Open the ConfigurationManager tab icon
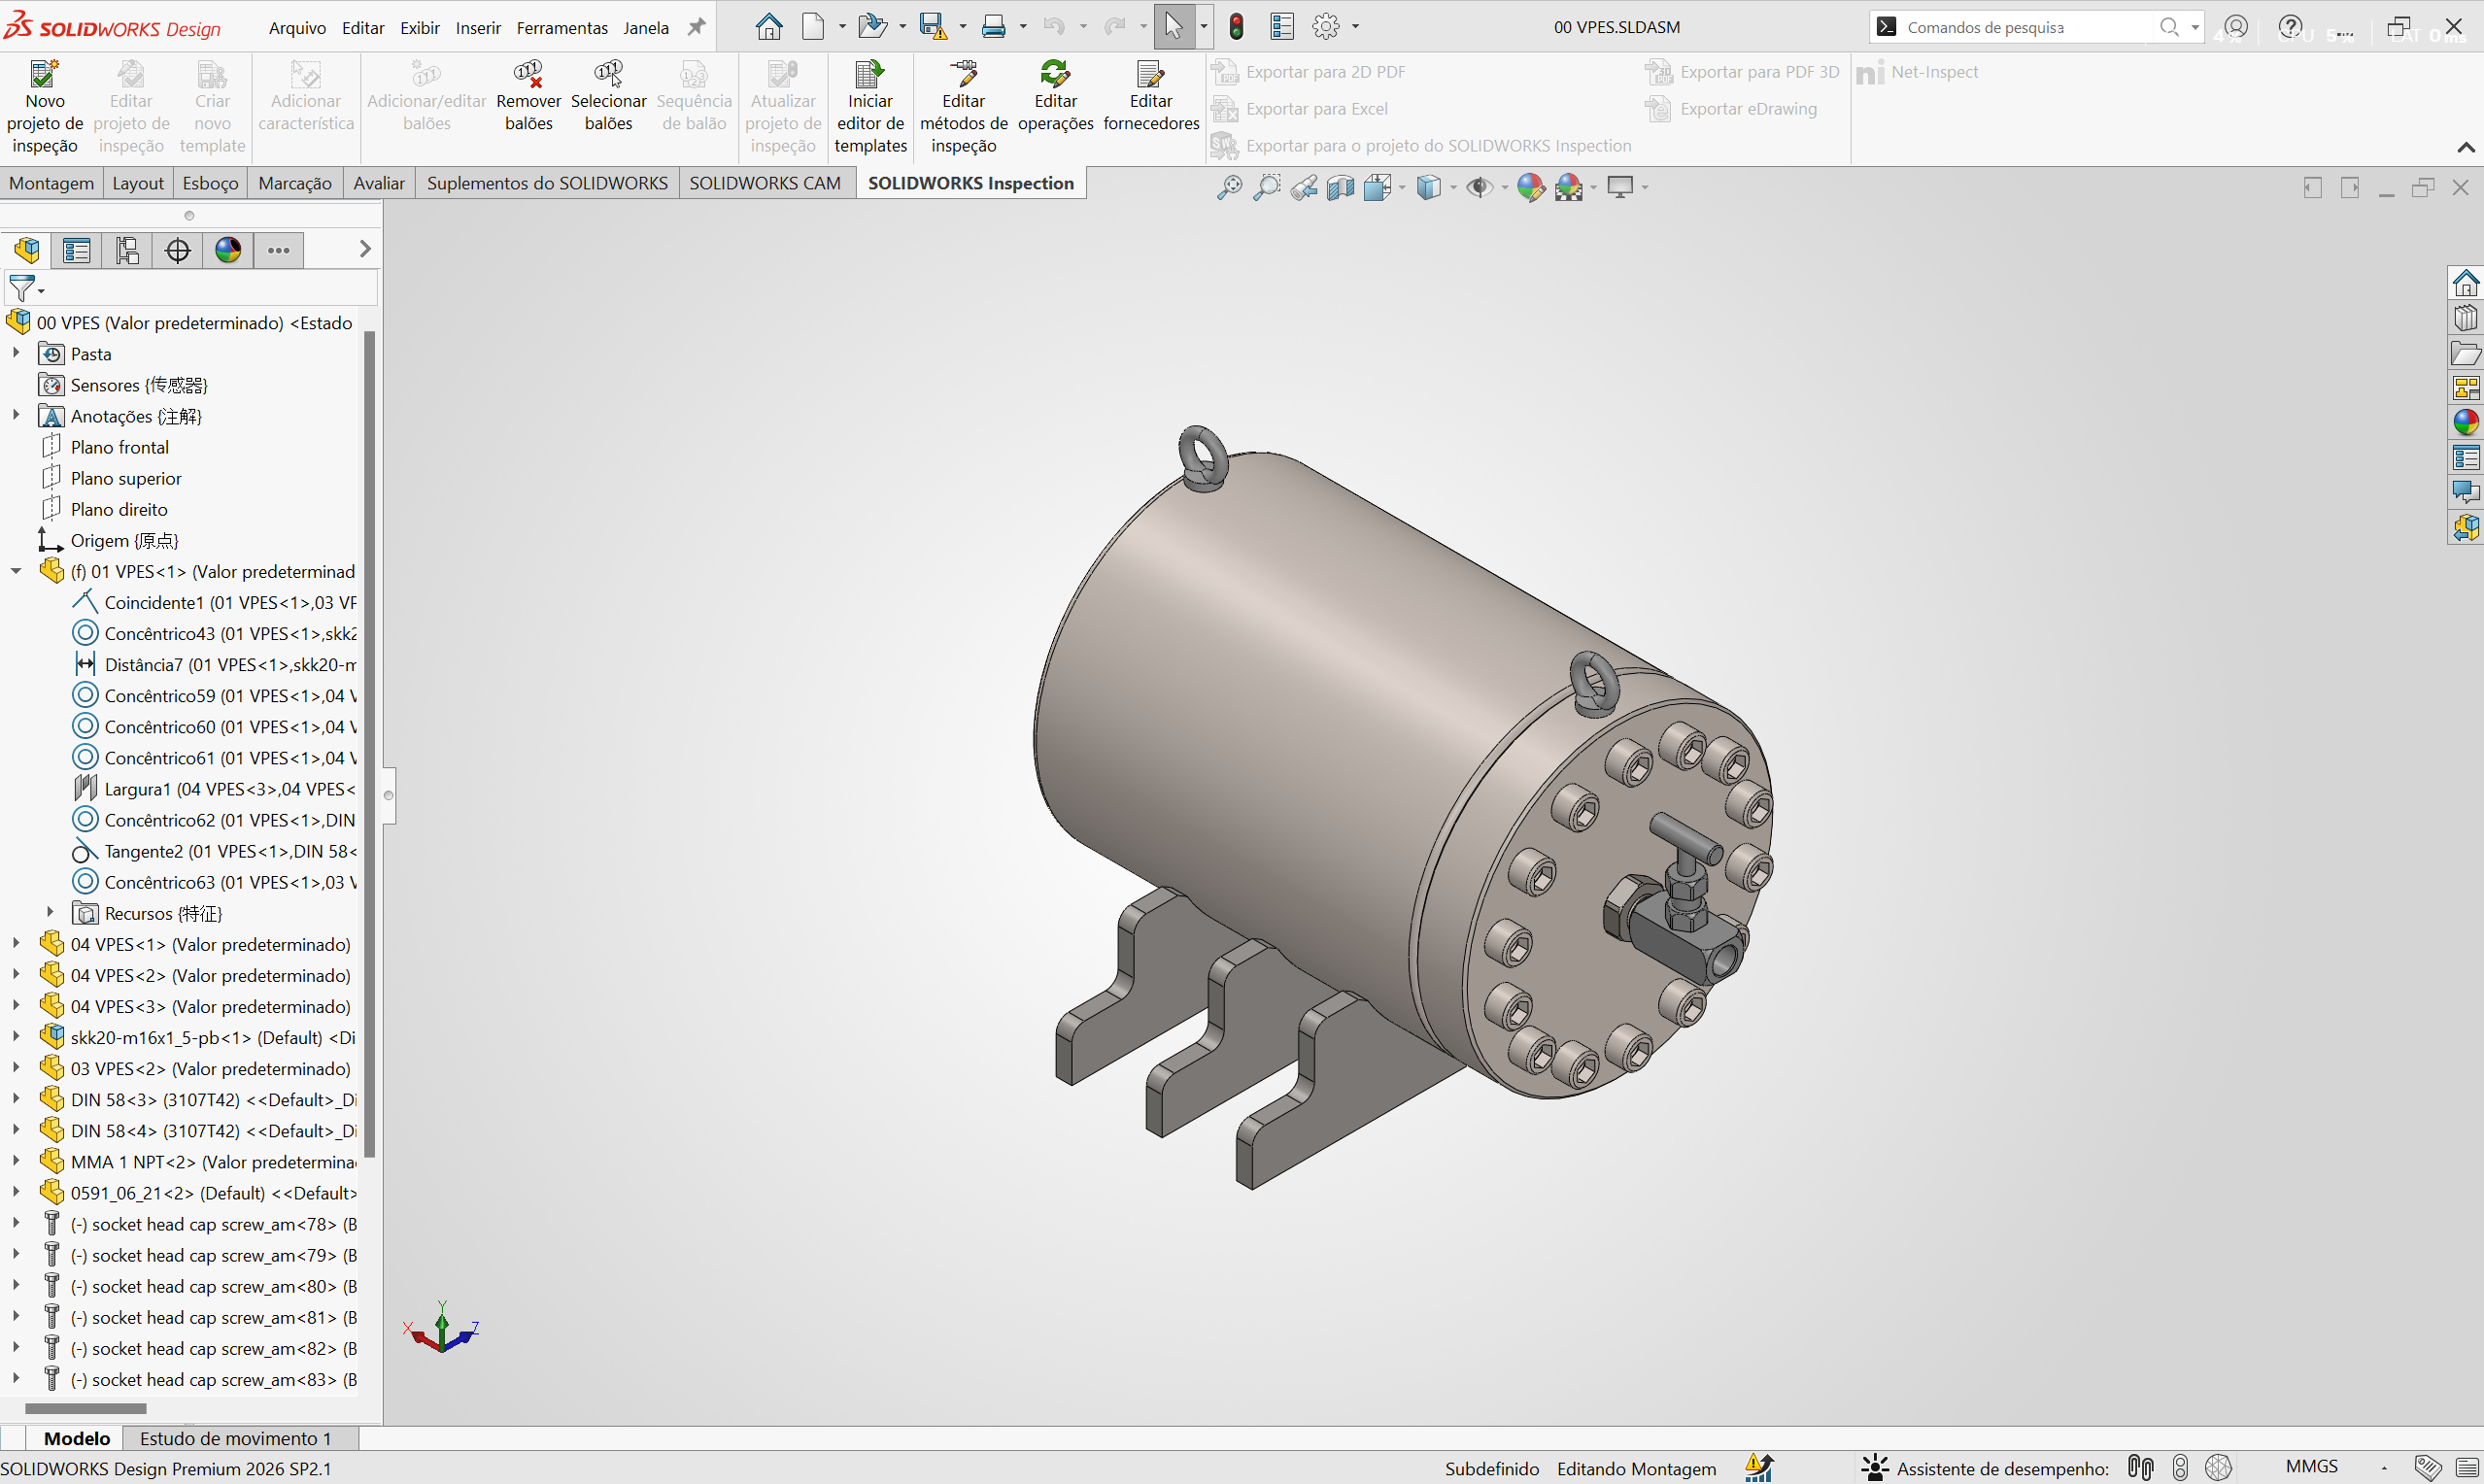 click(127, 249)
